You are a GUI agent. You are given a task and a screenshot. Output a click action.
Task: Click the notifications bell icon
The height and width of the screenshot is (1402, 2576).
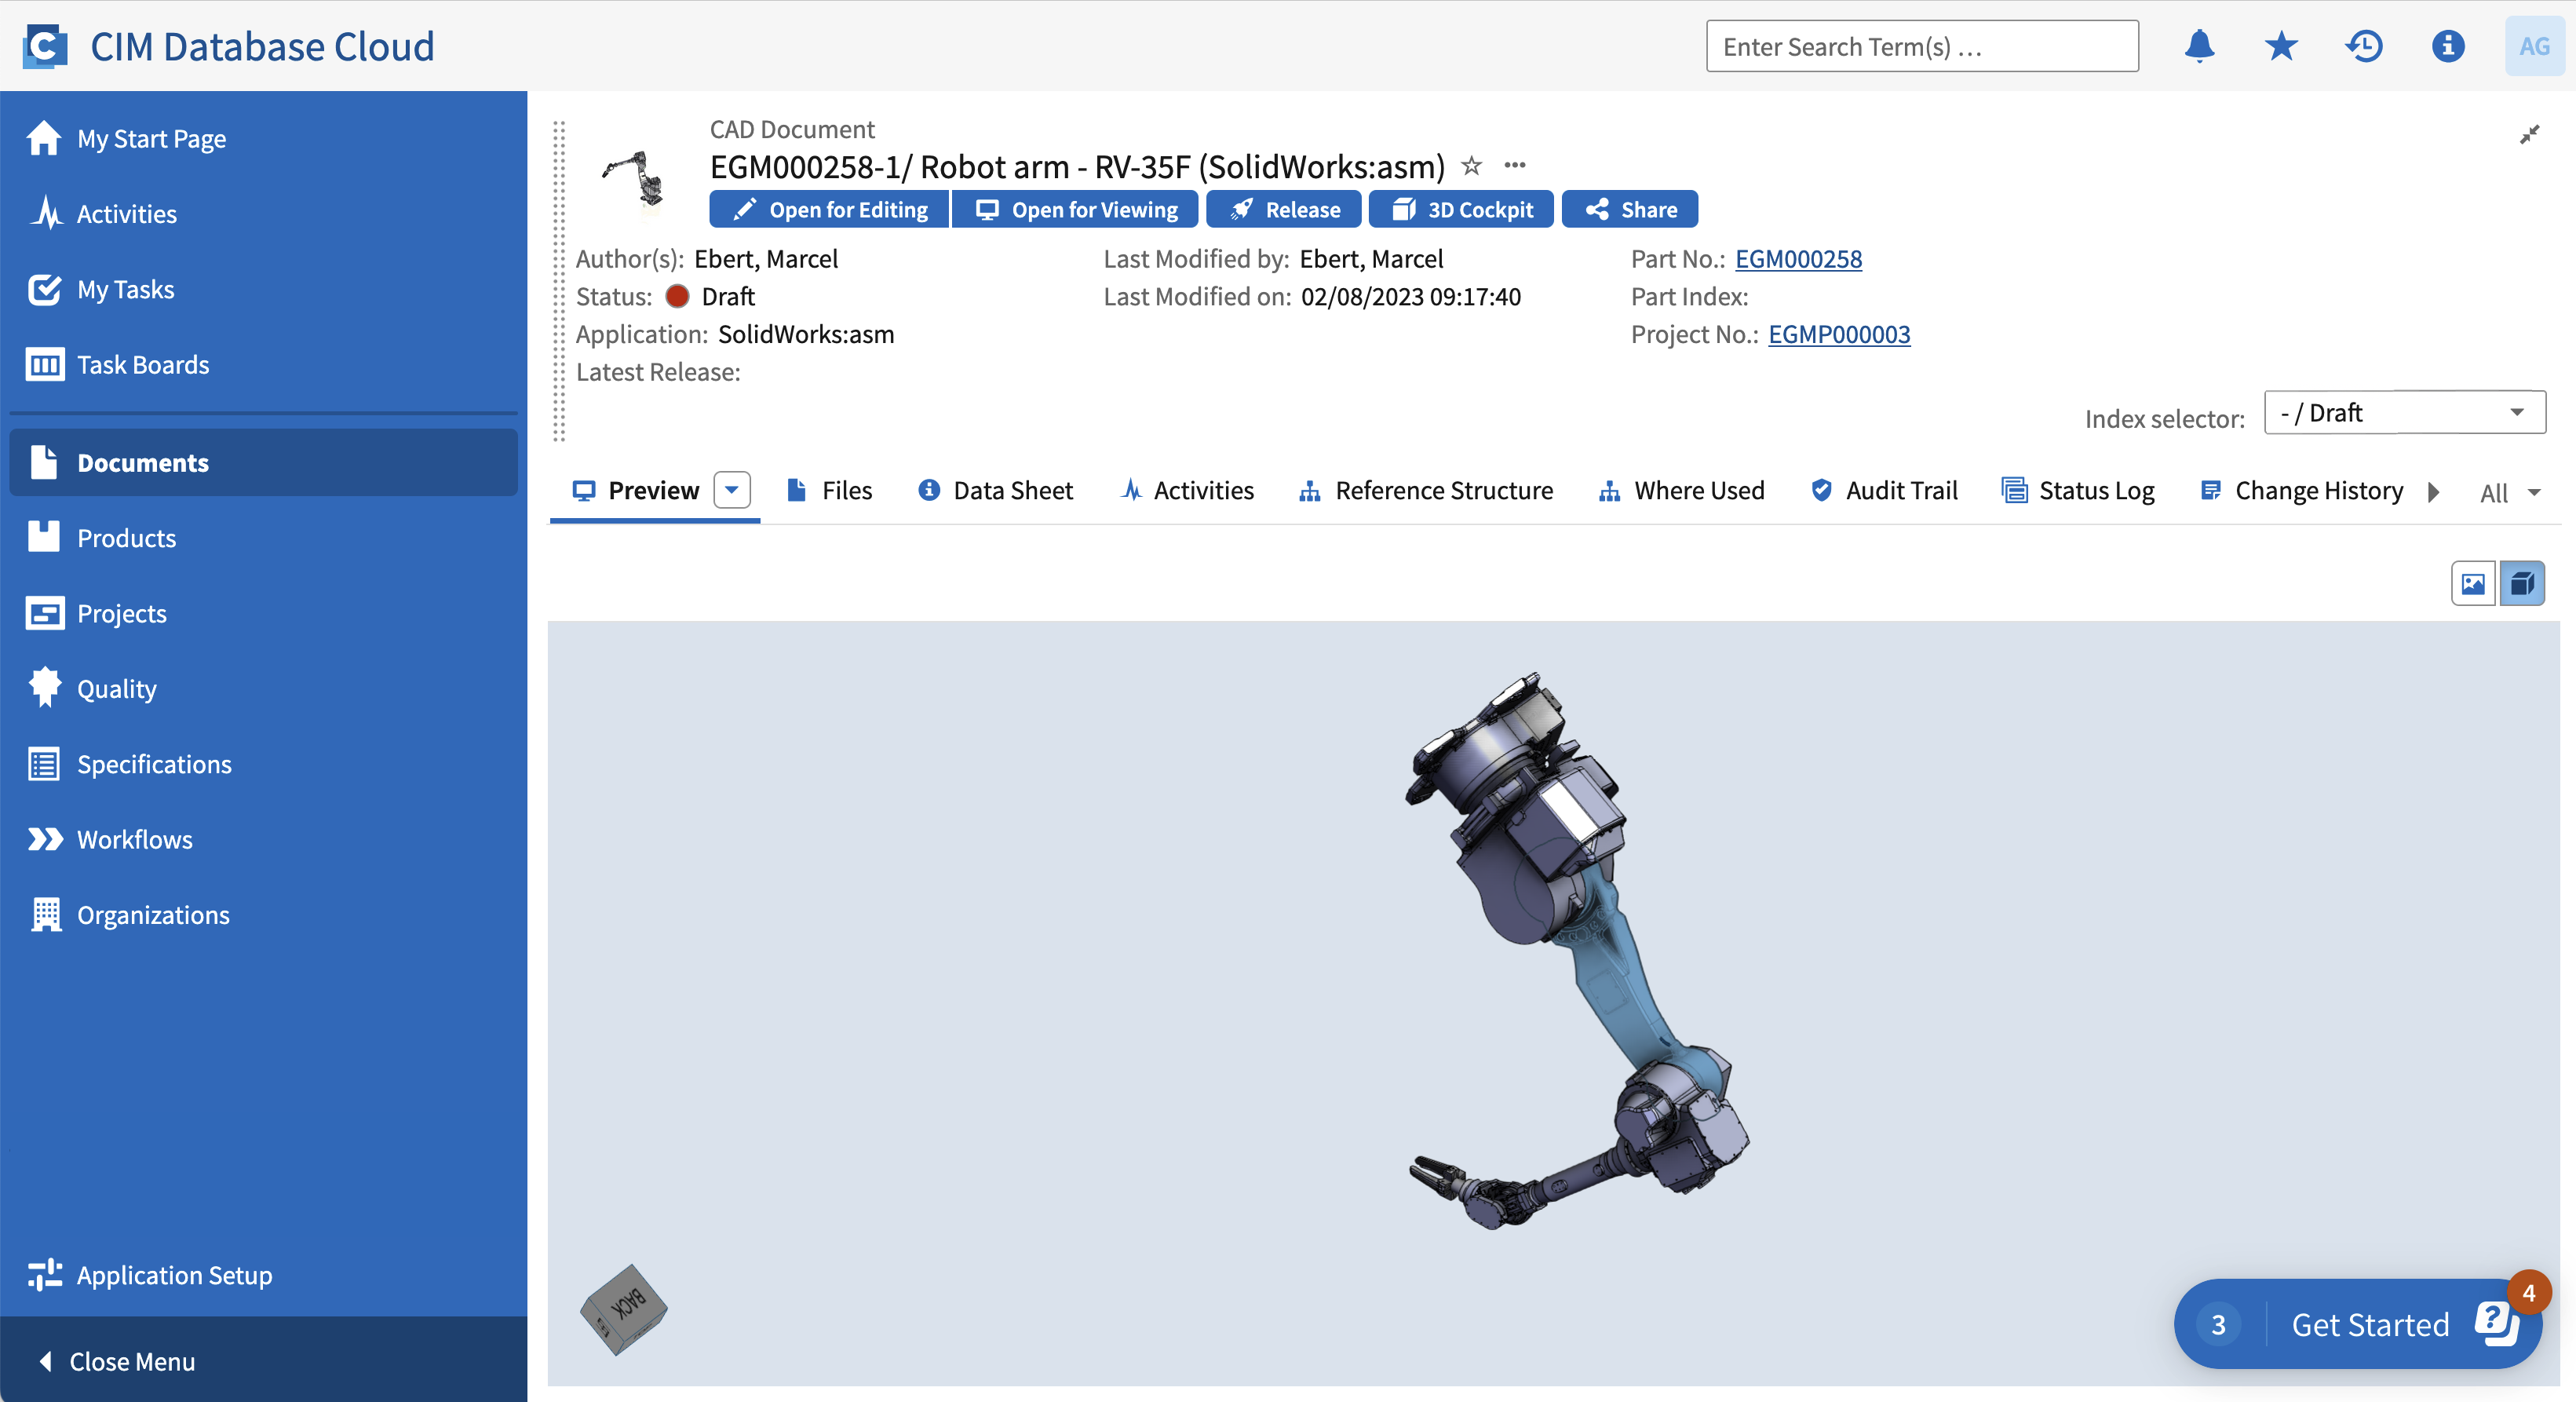click(x=2199, y=46)
